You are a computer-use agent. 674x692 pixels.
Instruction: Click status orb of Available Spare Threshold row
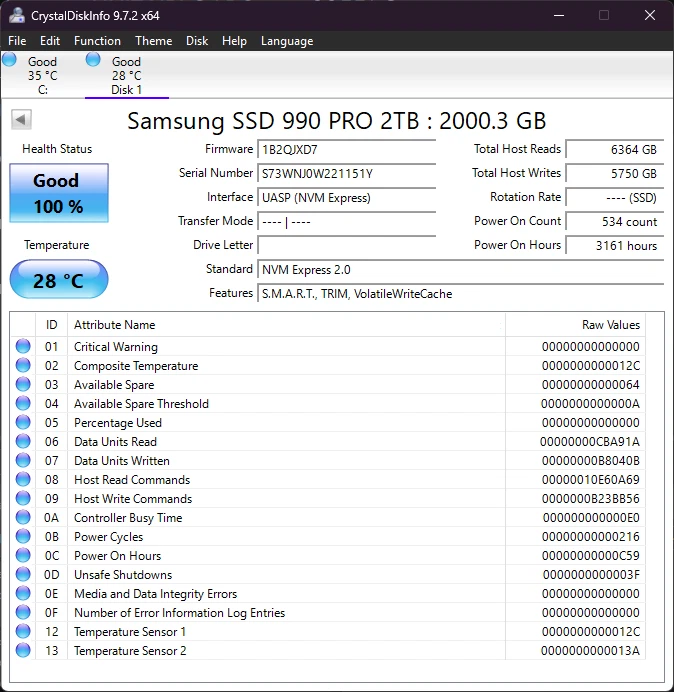(x=23, y=403)
